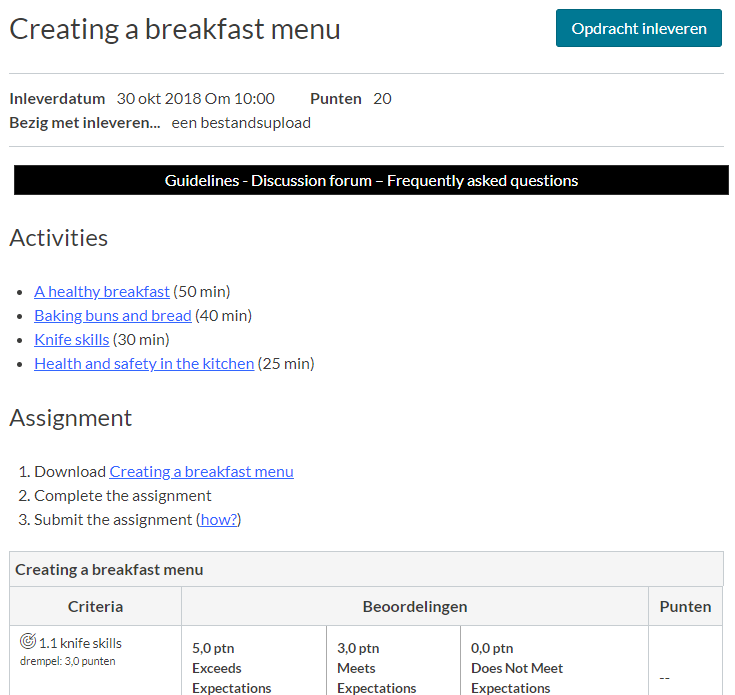Open the Baking buns and bread link
This screenshot has height=695, width=735.
pyautogui.click(x=112, y=315)
